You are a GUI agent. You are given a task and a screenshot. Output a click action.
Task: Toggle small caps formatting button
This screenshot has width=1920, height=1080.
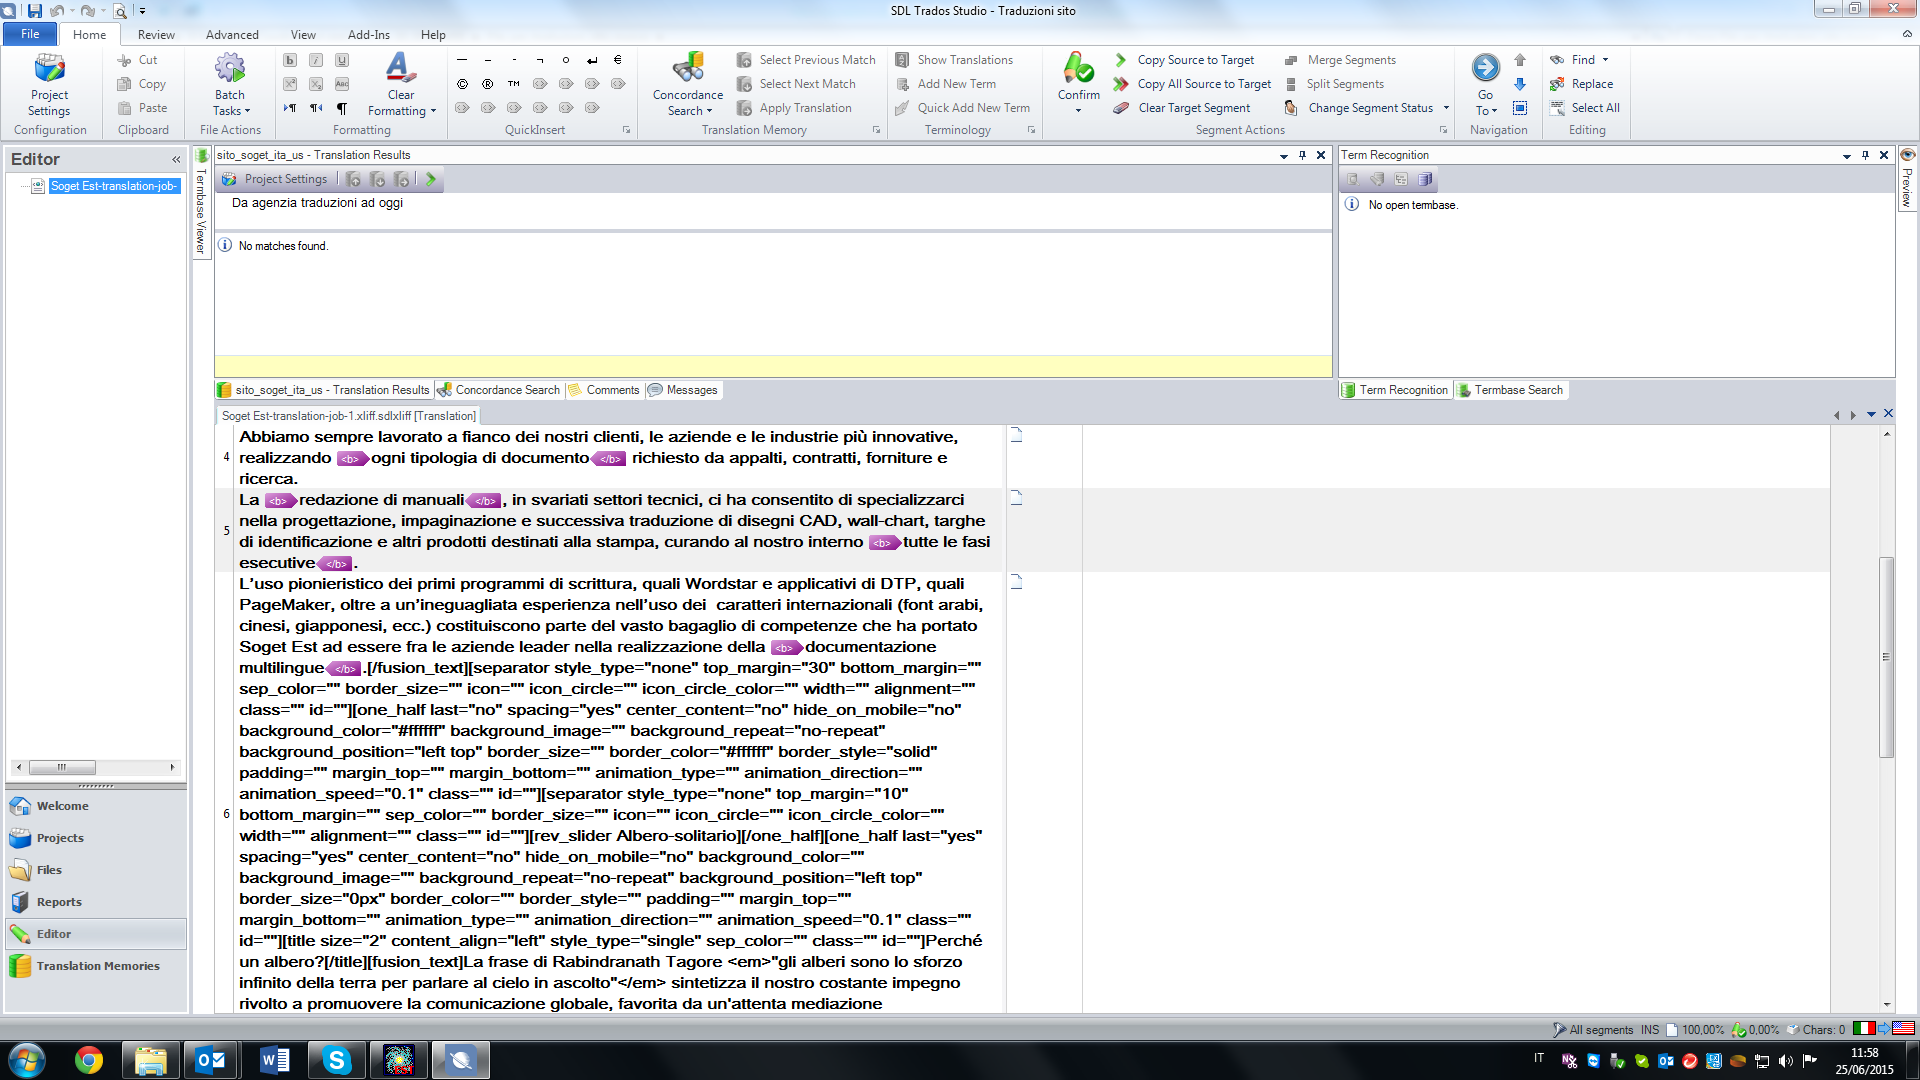pos(342,84)
